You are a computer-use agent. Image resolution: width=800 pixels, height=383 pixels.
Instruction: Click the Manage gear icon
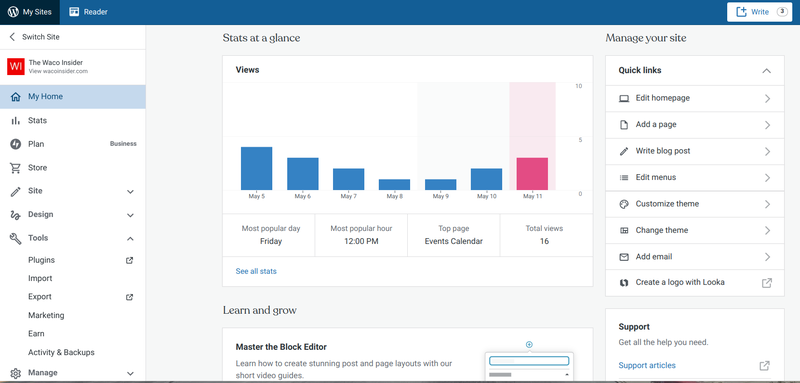click(x=16, y=373)
